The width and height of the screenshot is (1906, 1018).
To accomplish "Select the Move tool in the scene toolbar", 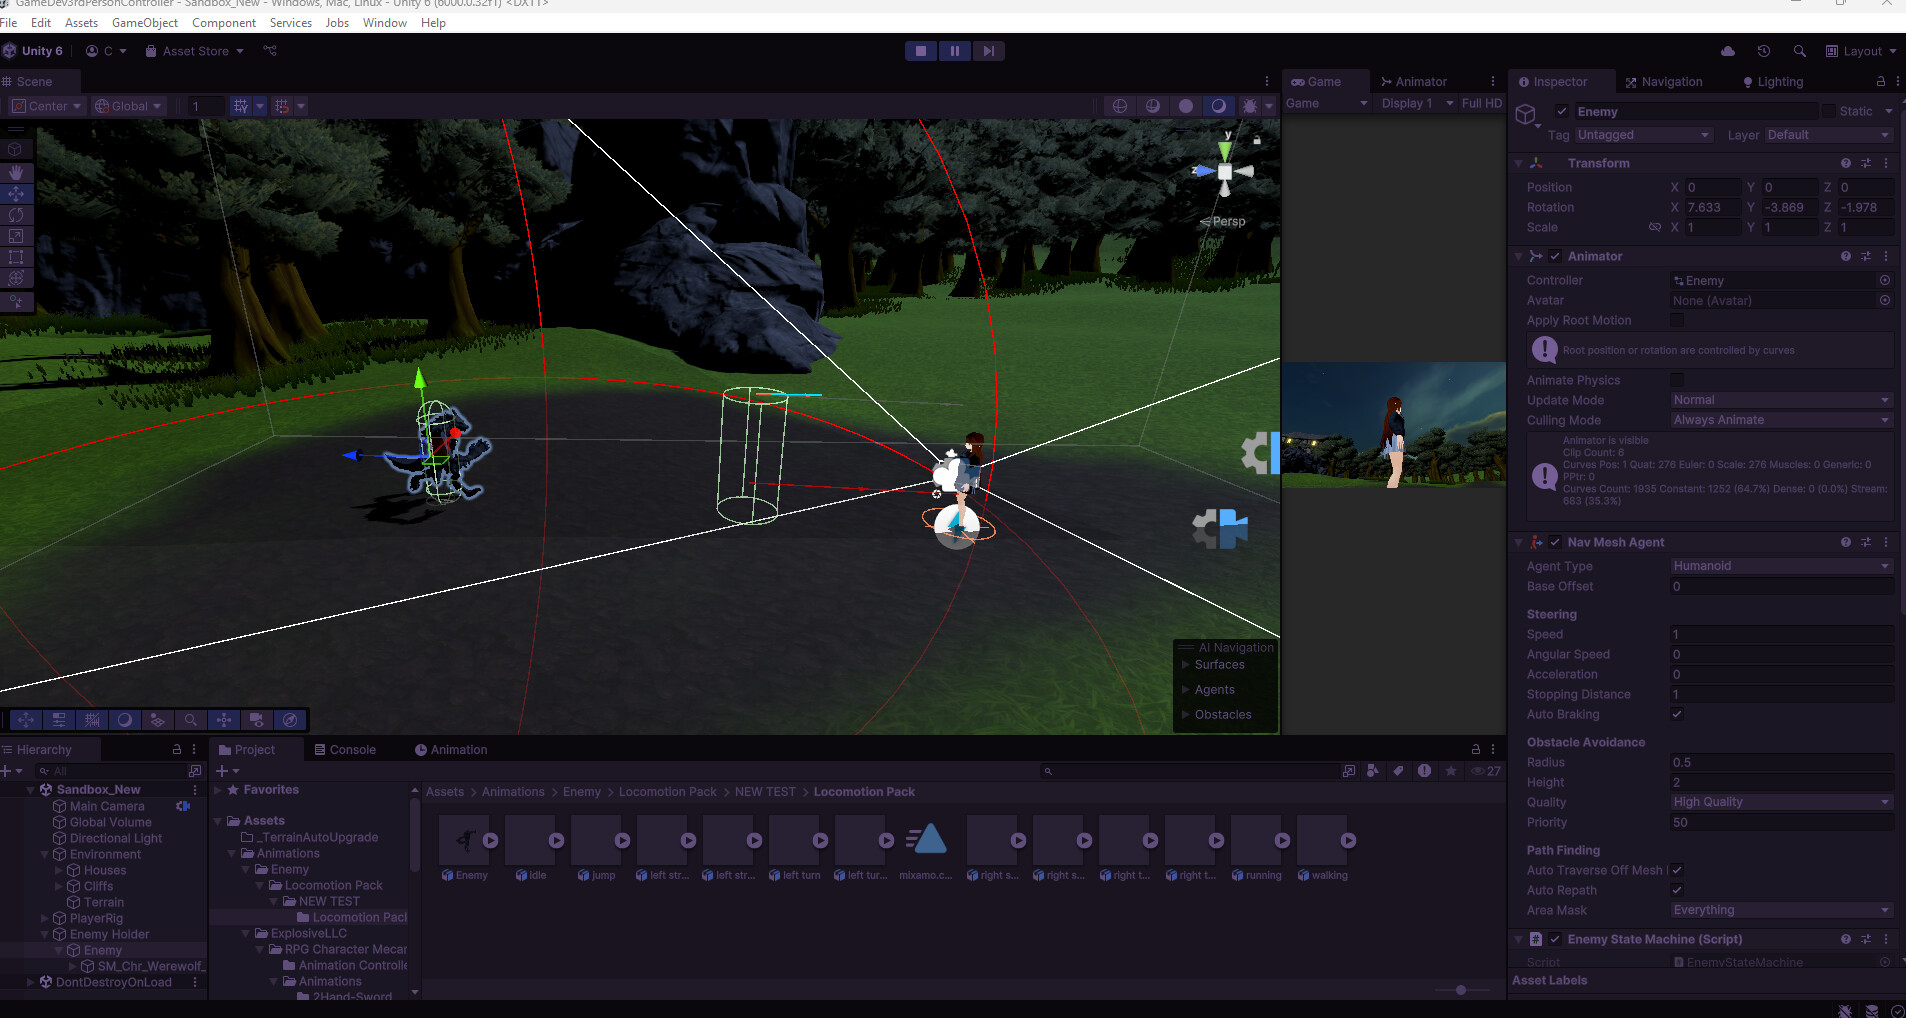I will 17,193.
